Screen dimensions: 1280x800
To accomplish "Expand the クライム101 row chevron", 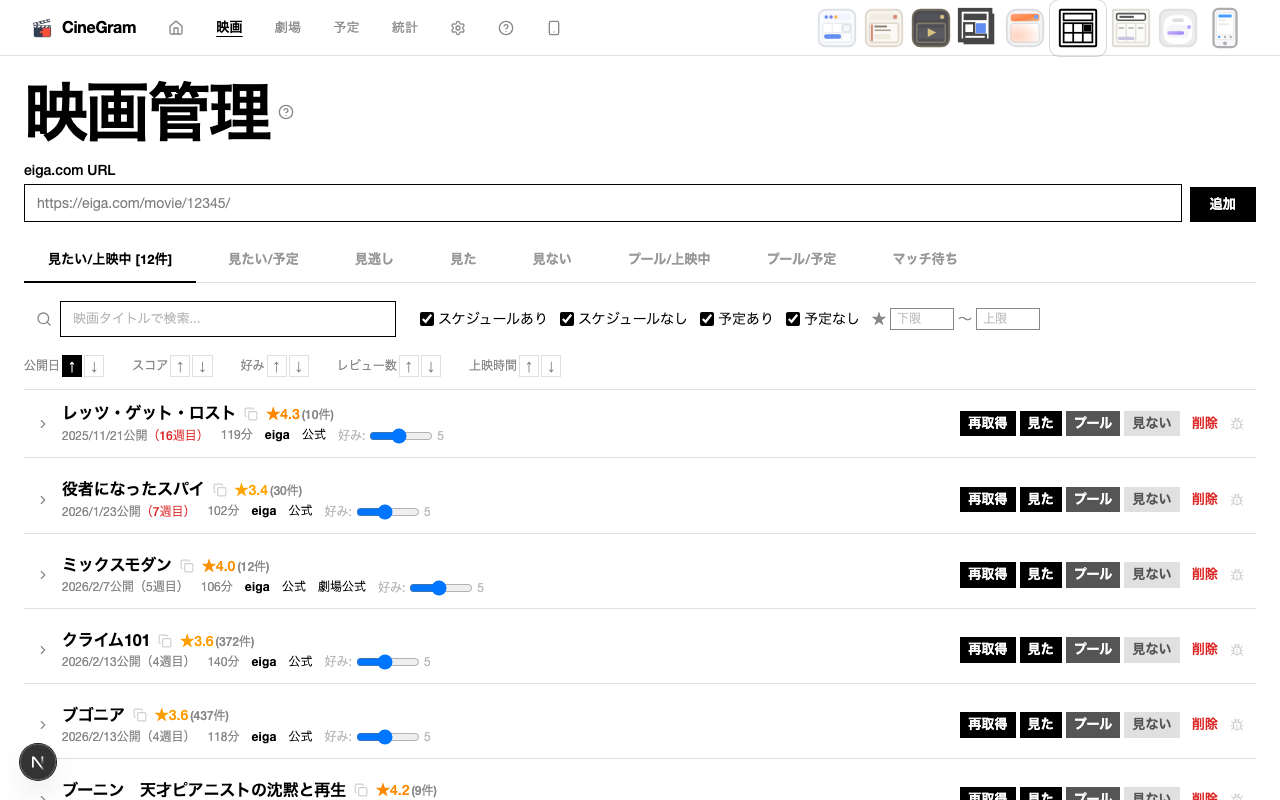I will pyautogui.click(x=43, y=650).
